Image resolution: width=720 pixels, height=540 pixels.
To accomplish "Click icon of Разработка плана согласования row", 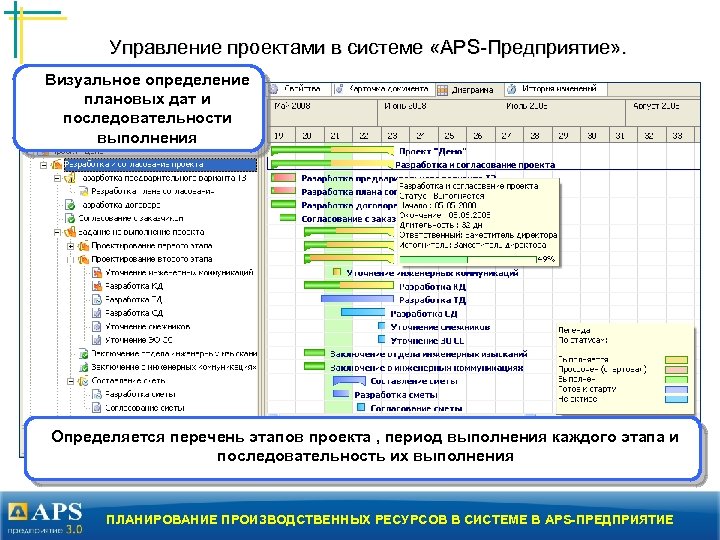I will pyautogui.click(x=84, y=191).
